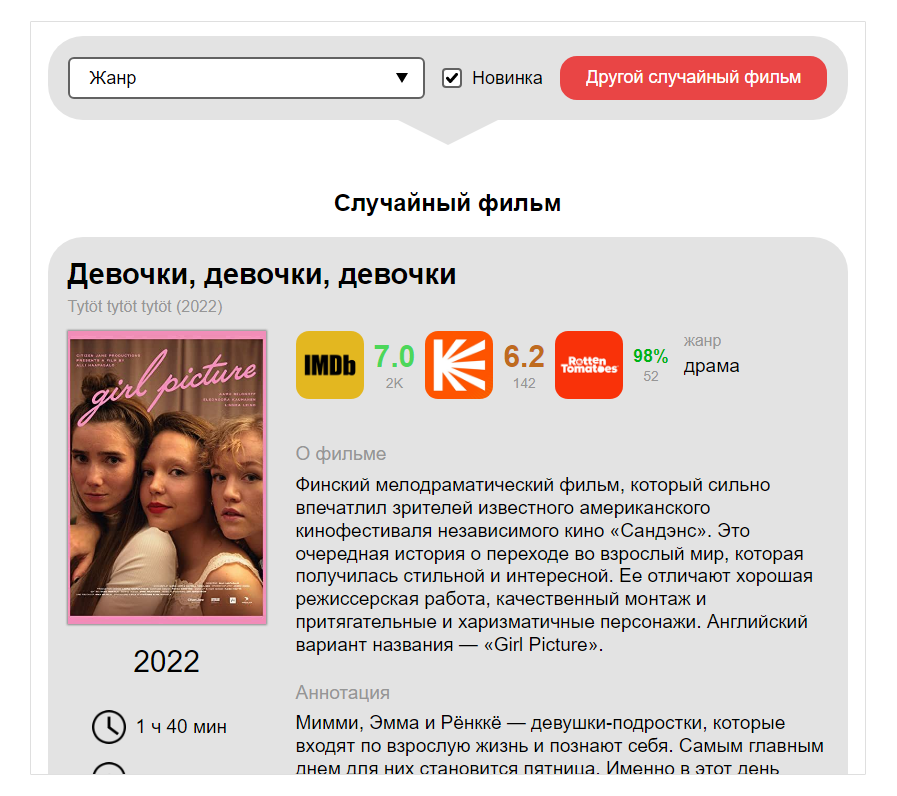Click the Kinopoisk rating 6.2
Viewport: 897px width, 796px height.
point(524,357)
